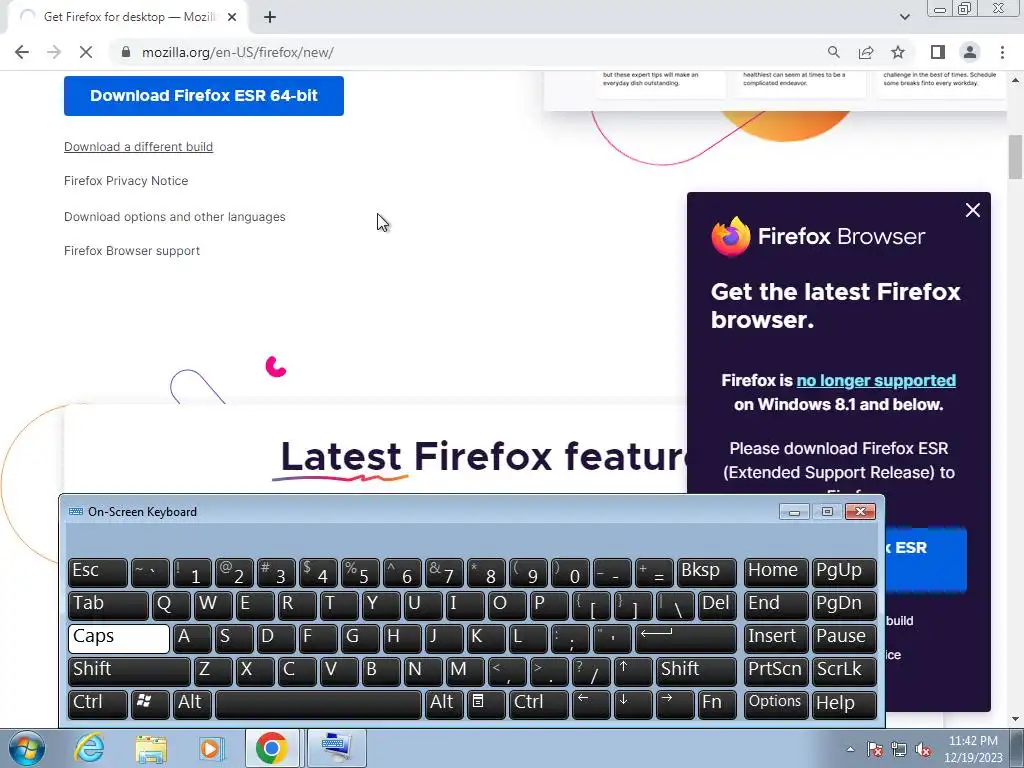
Task: Share this page via share icon
Action: tap(866, 52)
